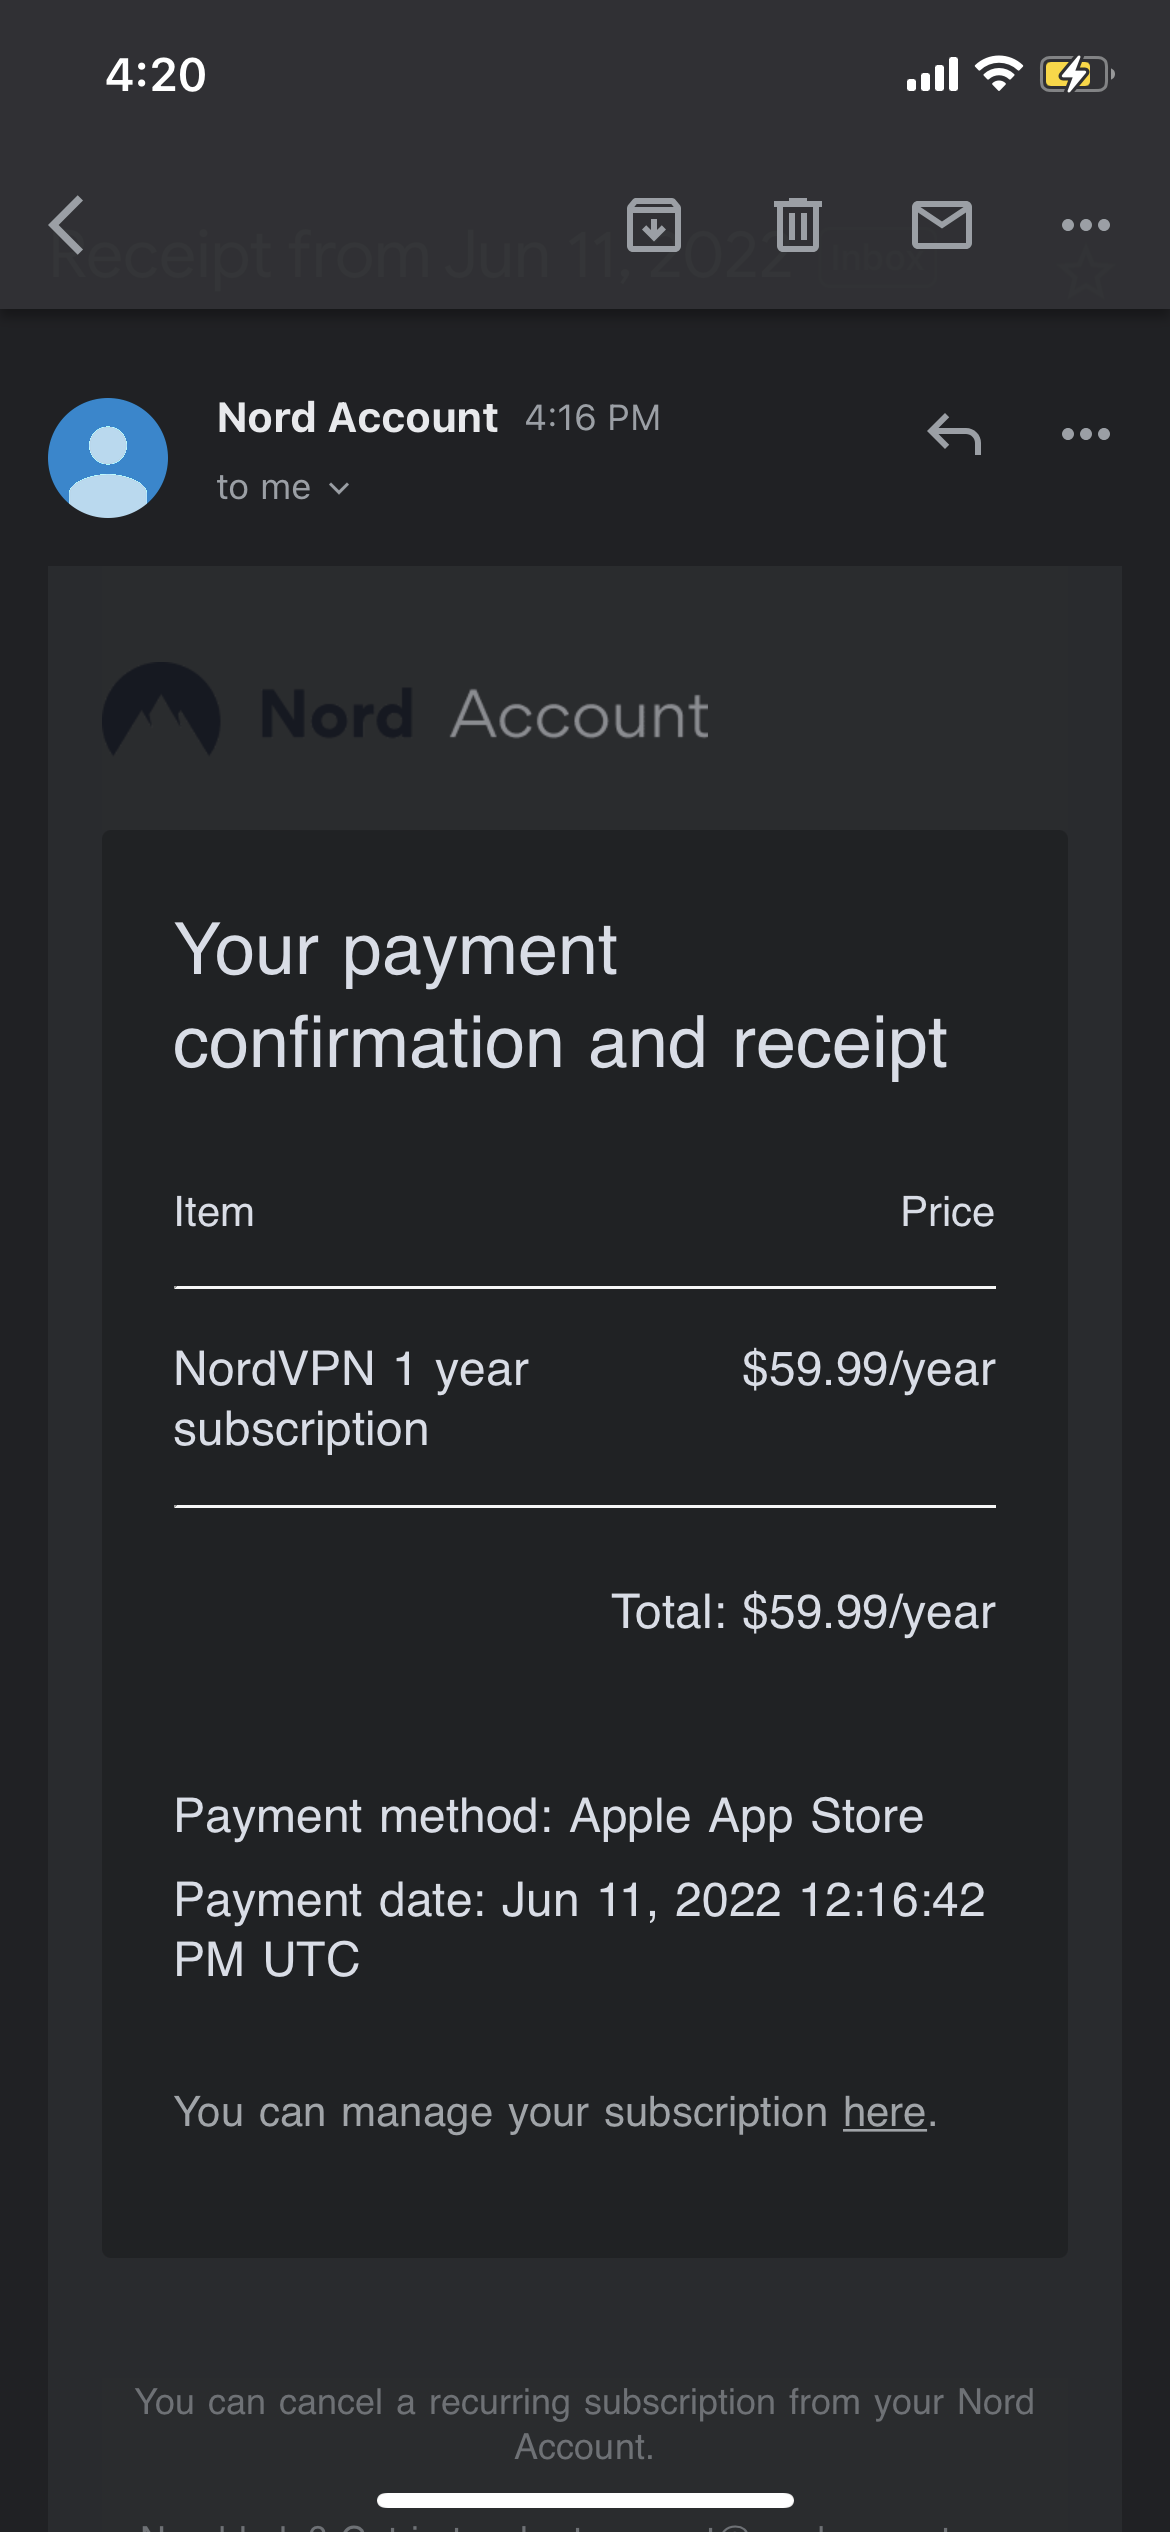Tap the sender name Nord Account

pyautogui.click(x=357, y=418)
